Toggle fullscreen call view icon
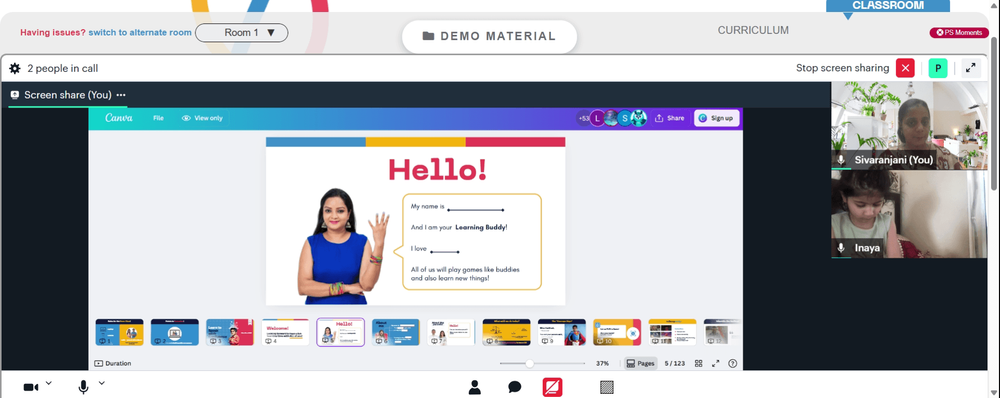The width and height of the screenshot is (1000, 398). pyautogui.click(x=971, y=68)
